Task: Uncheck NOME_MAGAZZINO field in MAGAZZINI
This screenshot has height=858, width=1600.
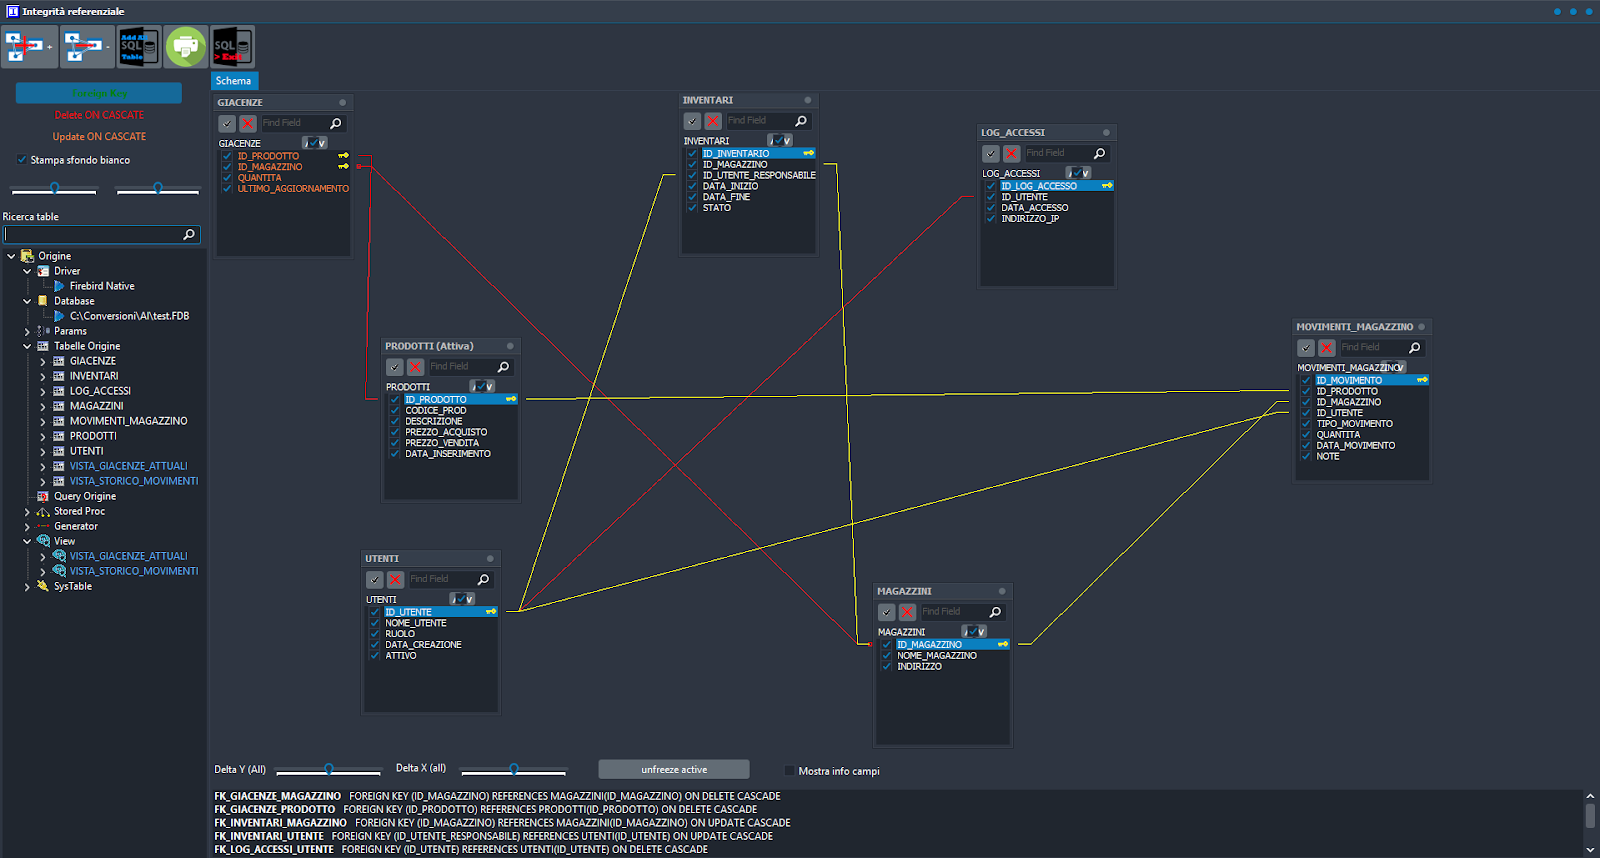Action: 887,656
